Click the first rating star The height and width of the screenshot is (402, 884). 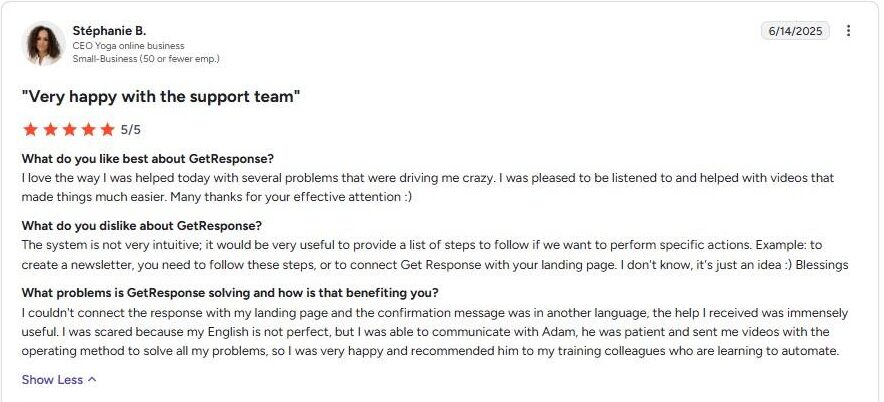30,129
